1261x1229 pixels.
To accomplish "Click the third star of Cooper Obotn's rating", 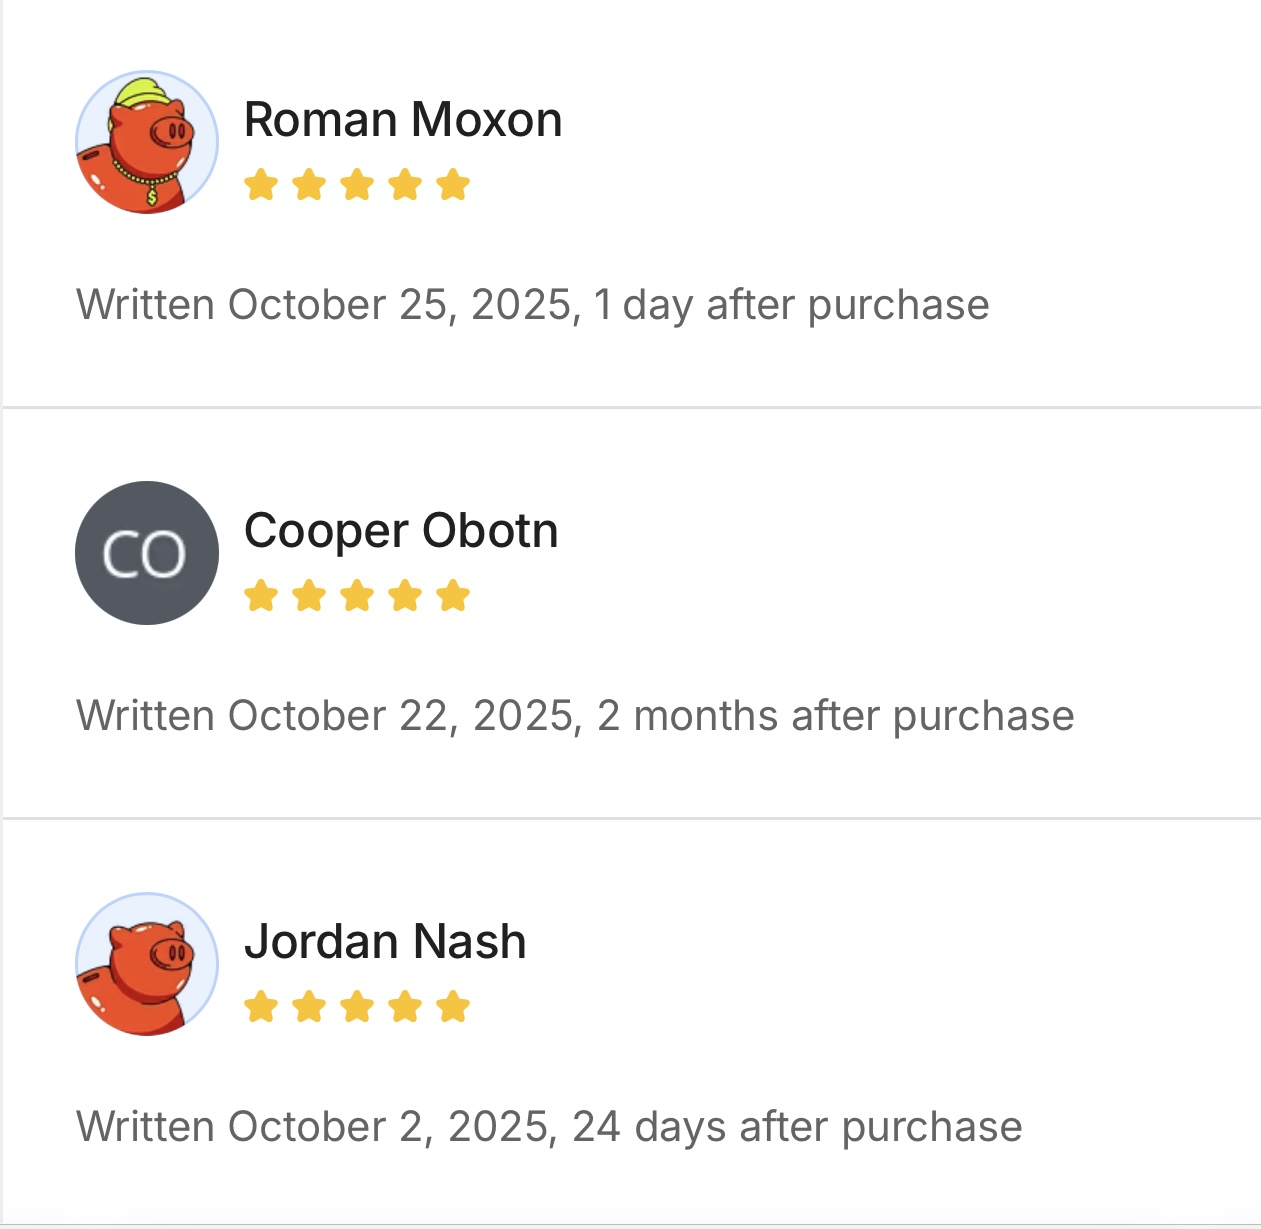I will [357, 596].
